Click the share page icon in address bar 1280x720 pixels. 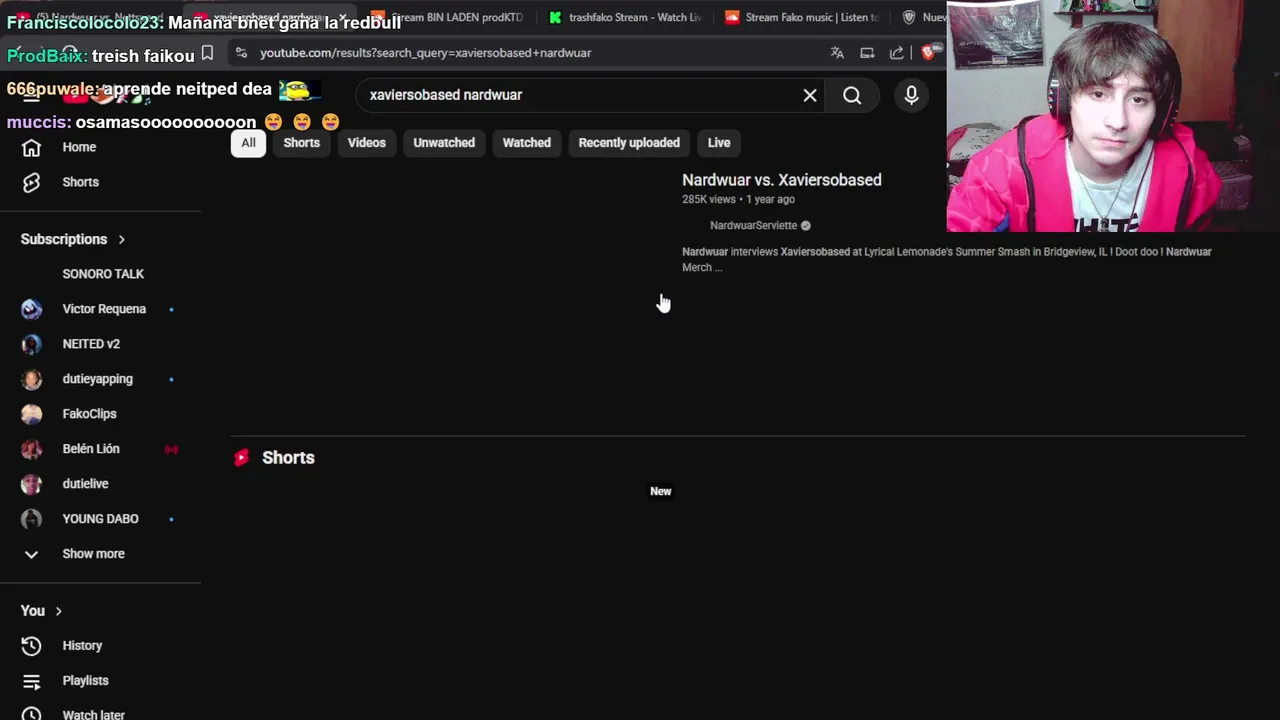896,53
